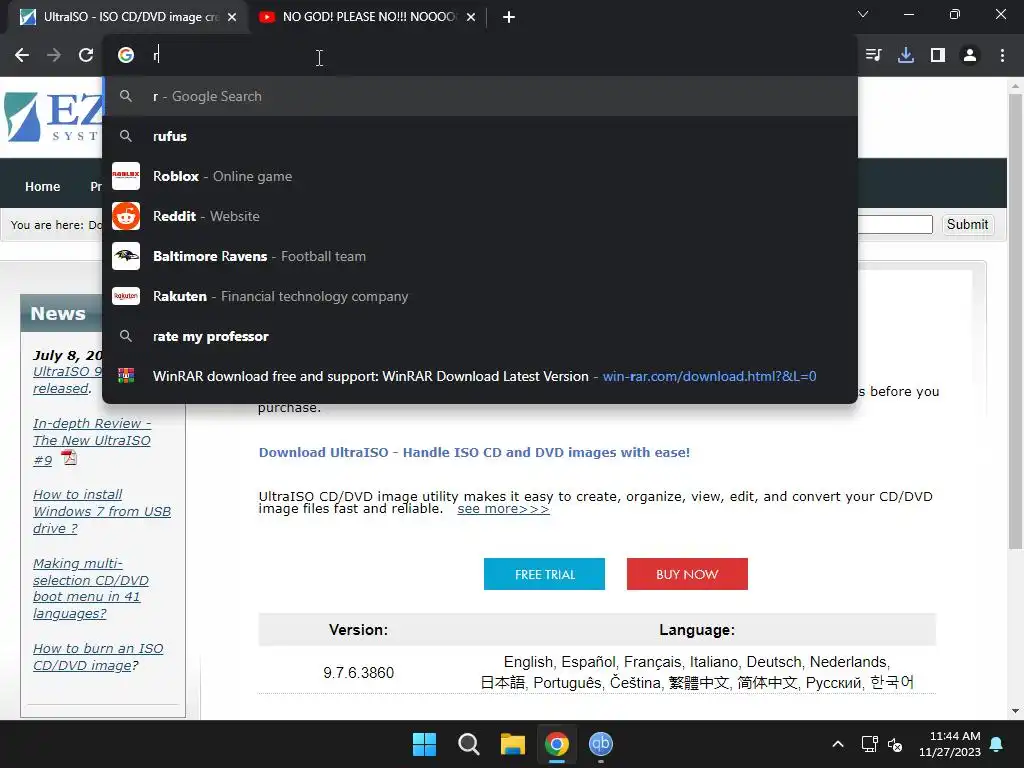The image size is (1024, 768).
Task: Click the site search input field
Action: click(895, 225)
